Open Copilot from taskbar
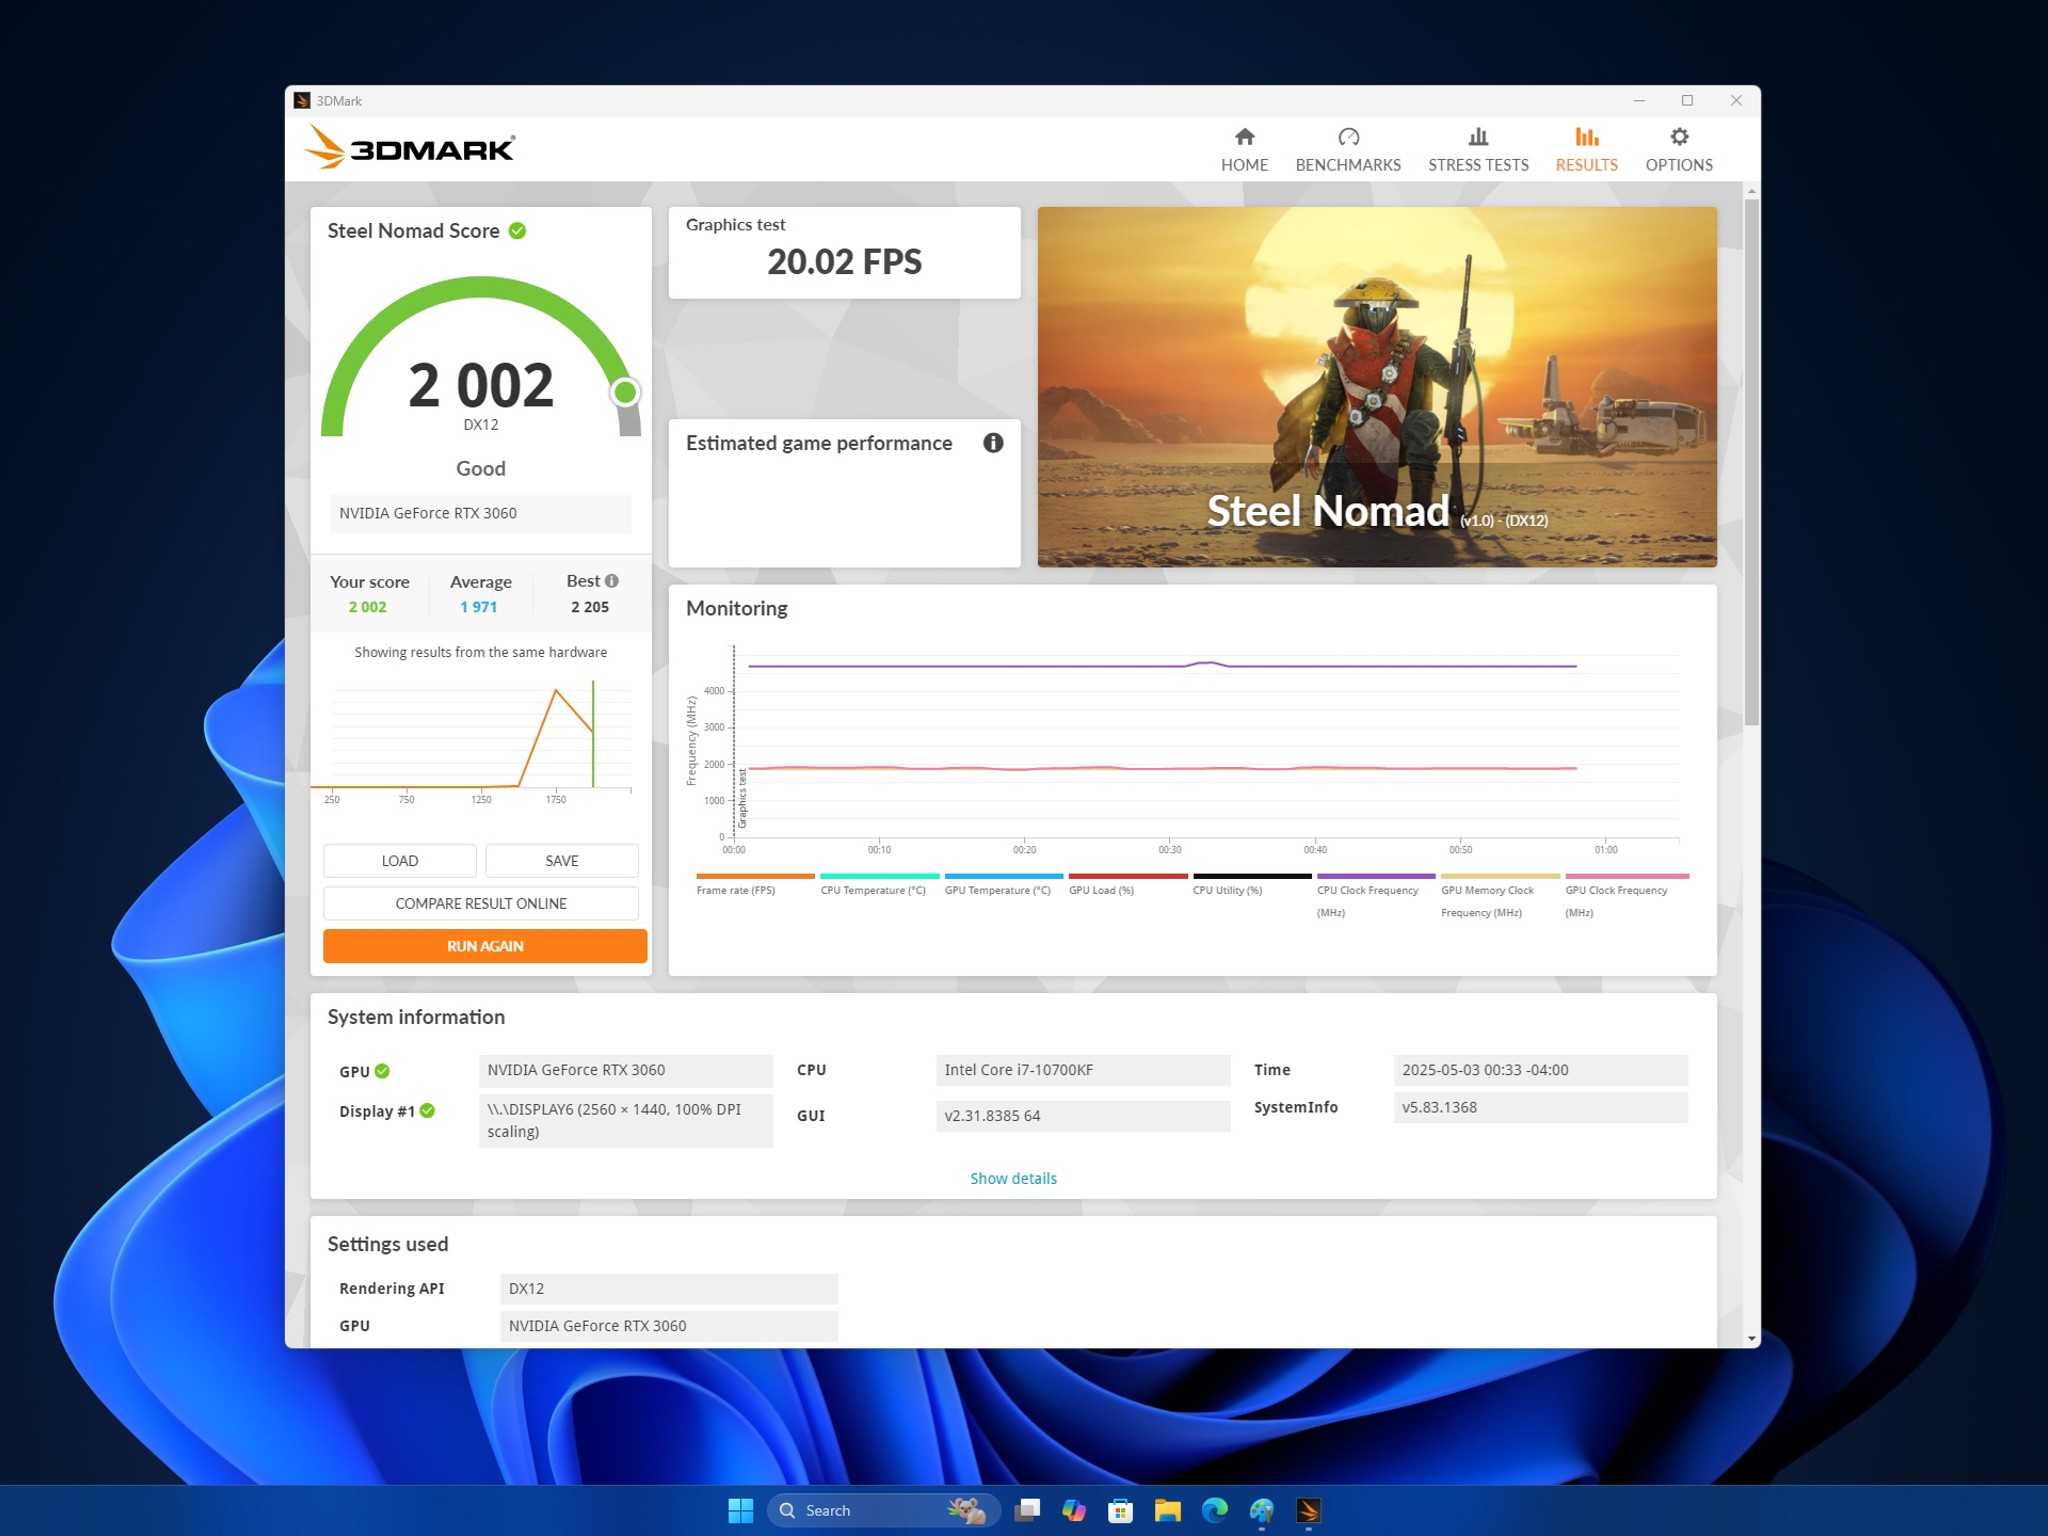The width and height of the screenshot is (2048, 1536). point(1074,1510)
